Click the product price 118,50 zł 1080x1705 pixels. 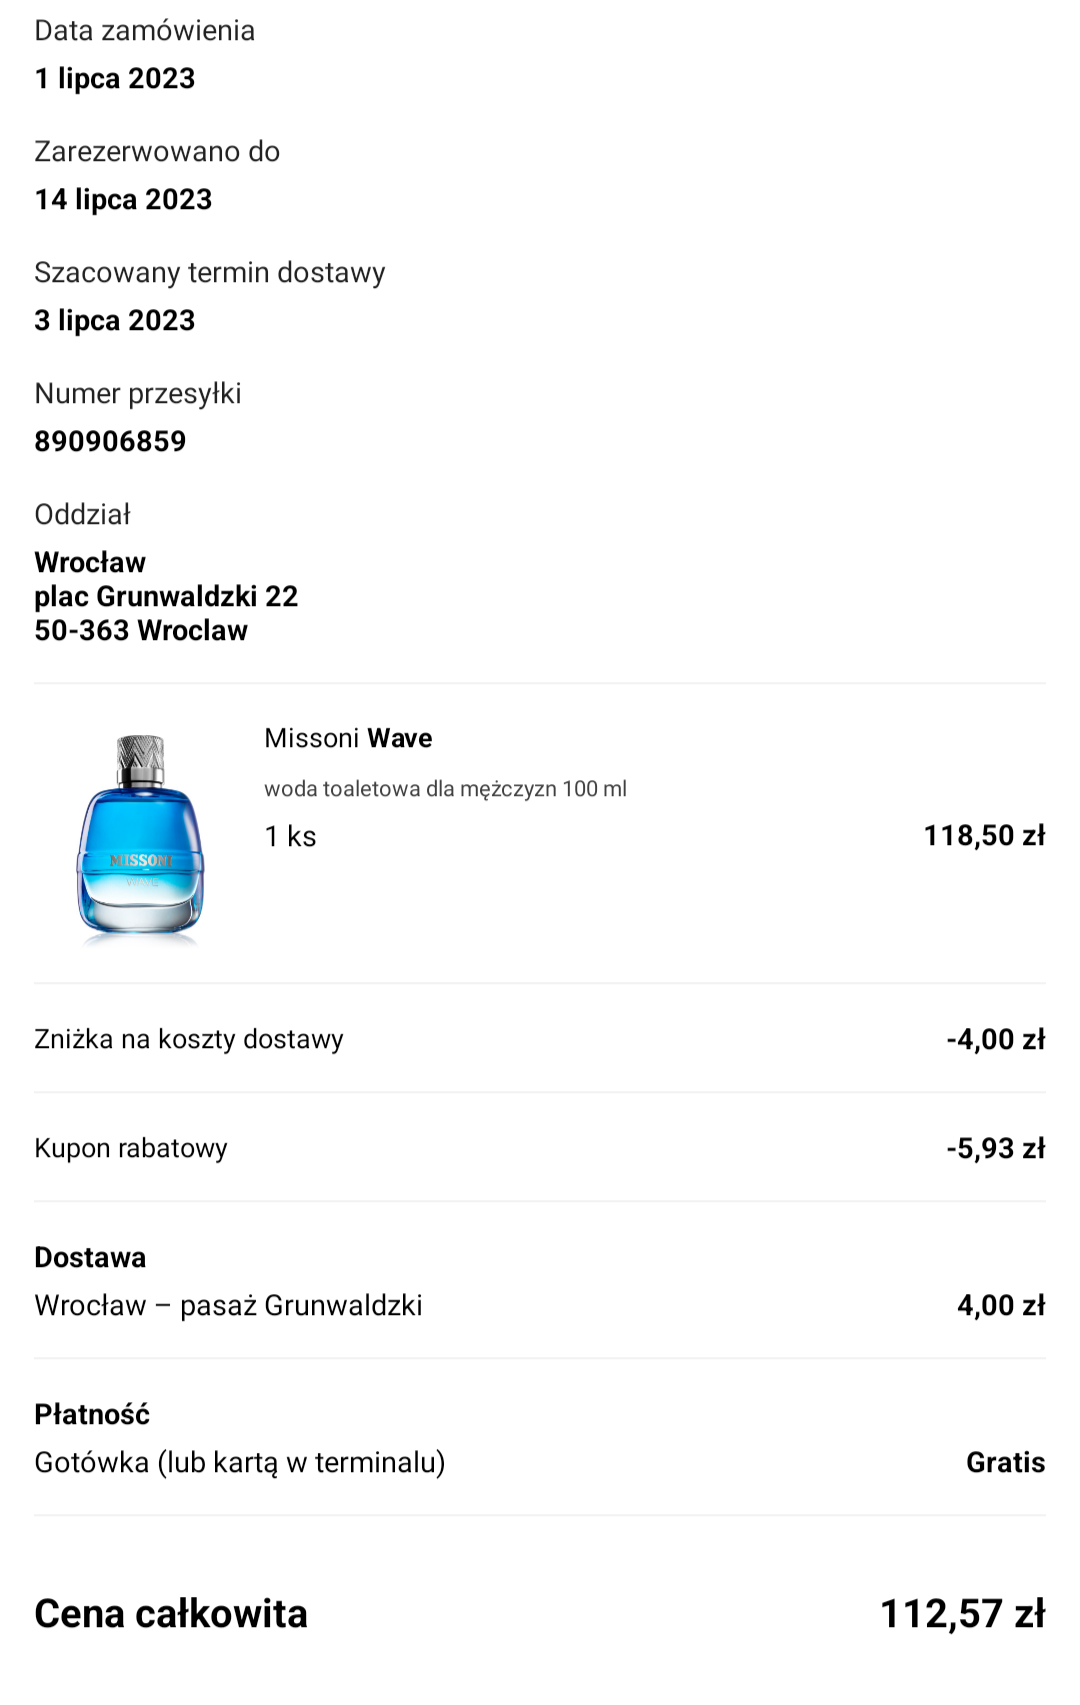coord(984,835)
